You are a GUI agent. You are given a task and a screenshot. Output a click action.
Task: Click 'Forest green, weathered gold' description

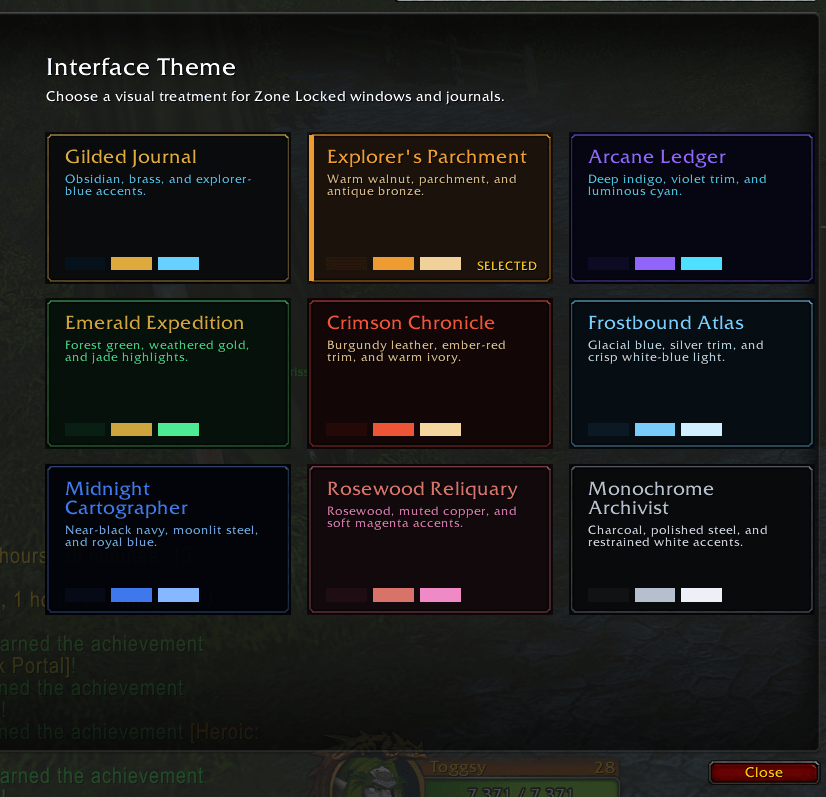pyautogui.click(x=157, y=351)
